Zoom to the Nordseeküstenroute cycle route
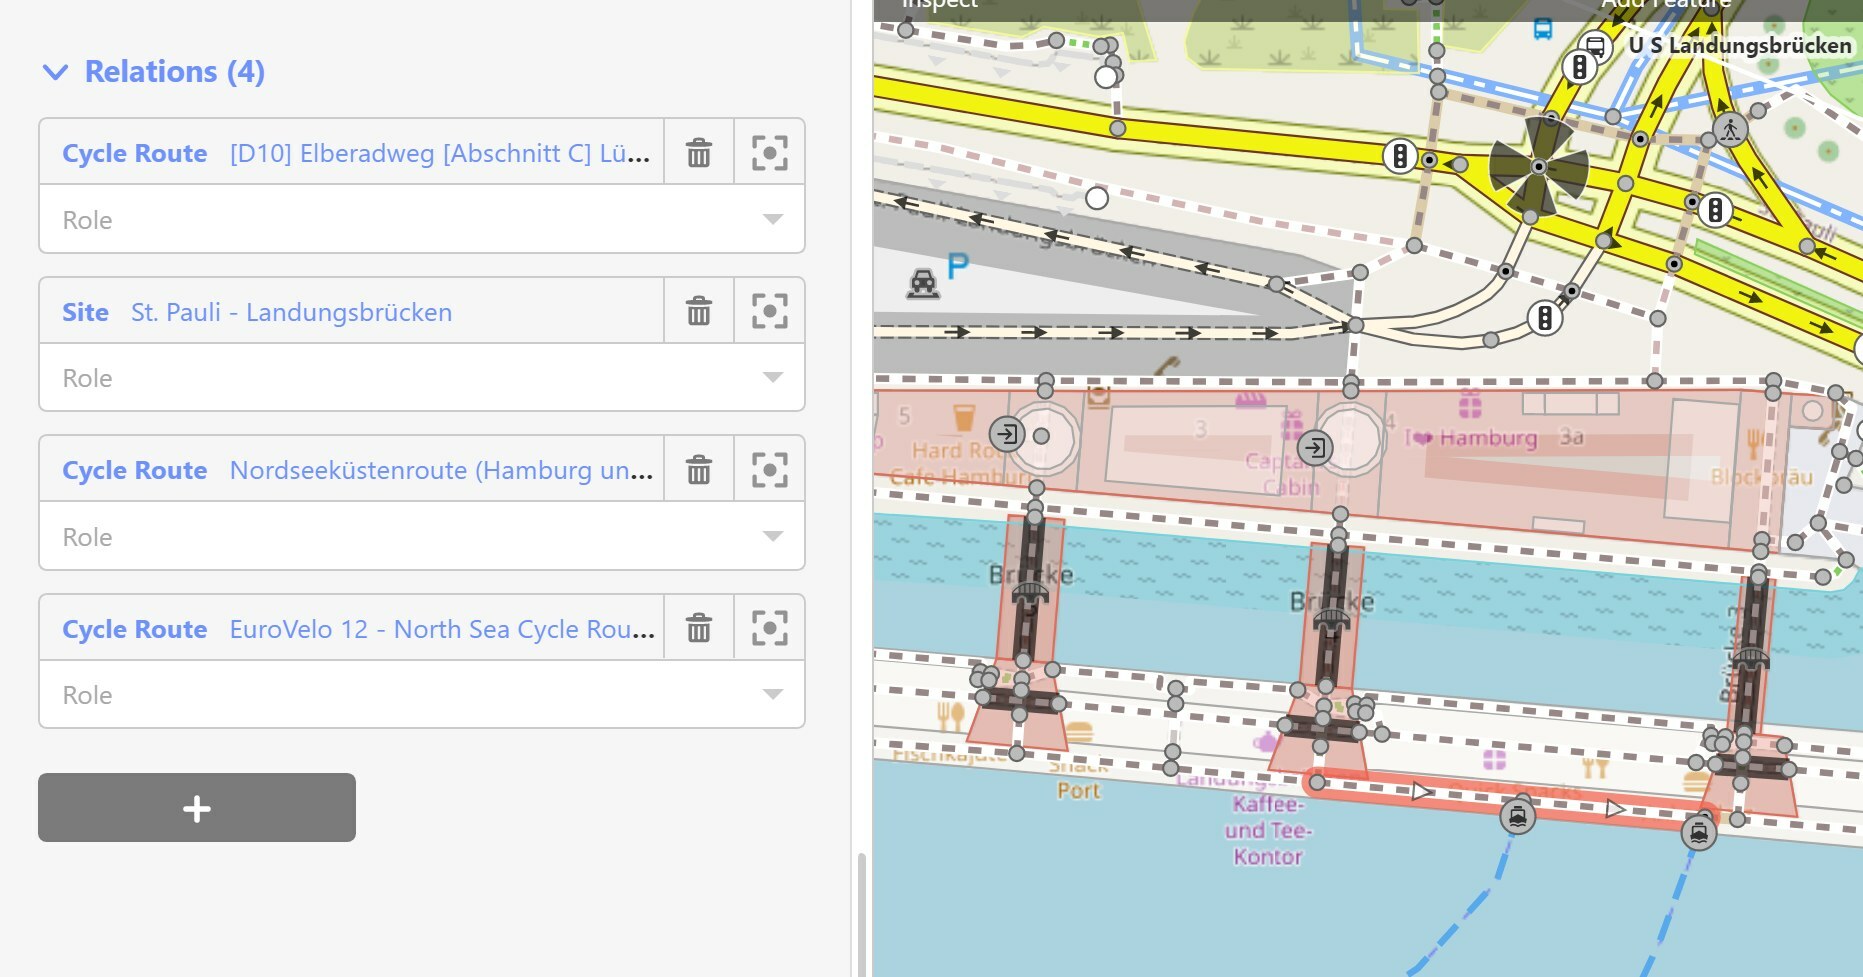Screen dimensions: 1863x977 (769, 470)
